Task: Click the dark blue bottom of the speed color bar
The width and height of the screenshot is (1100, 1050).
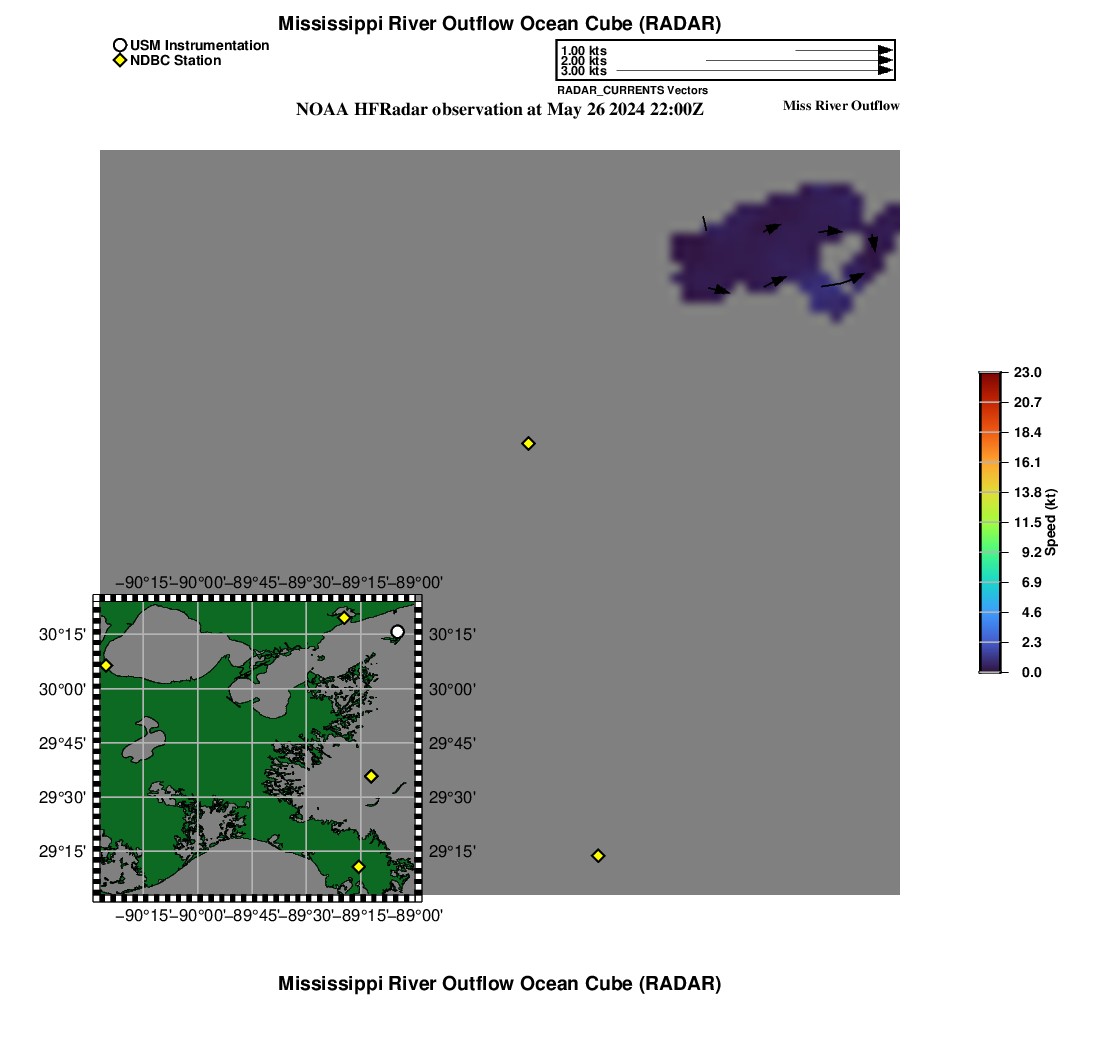Action: tap(990, 664)
